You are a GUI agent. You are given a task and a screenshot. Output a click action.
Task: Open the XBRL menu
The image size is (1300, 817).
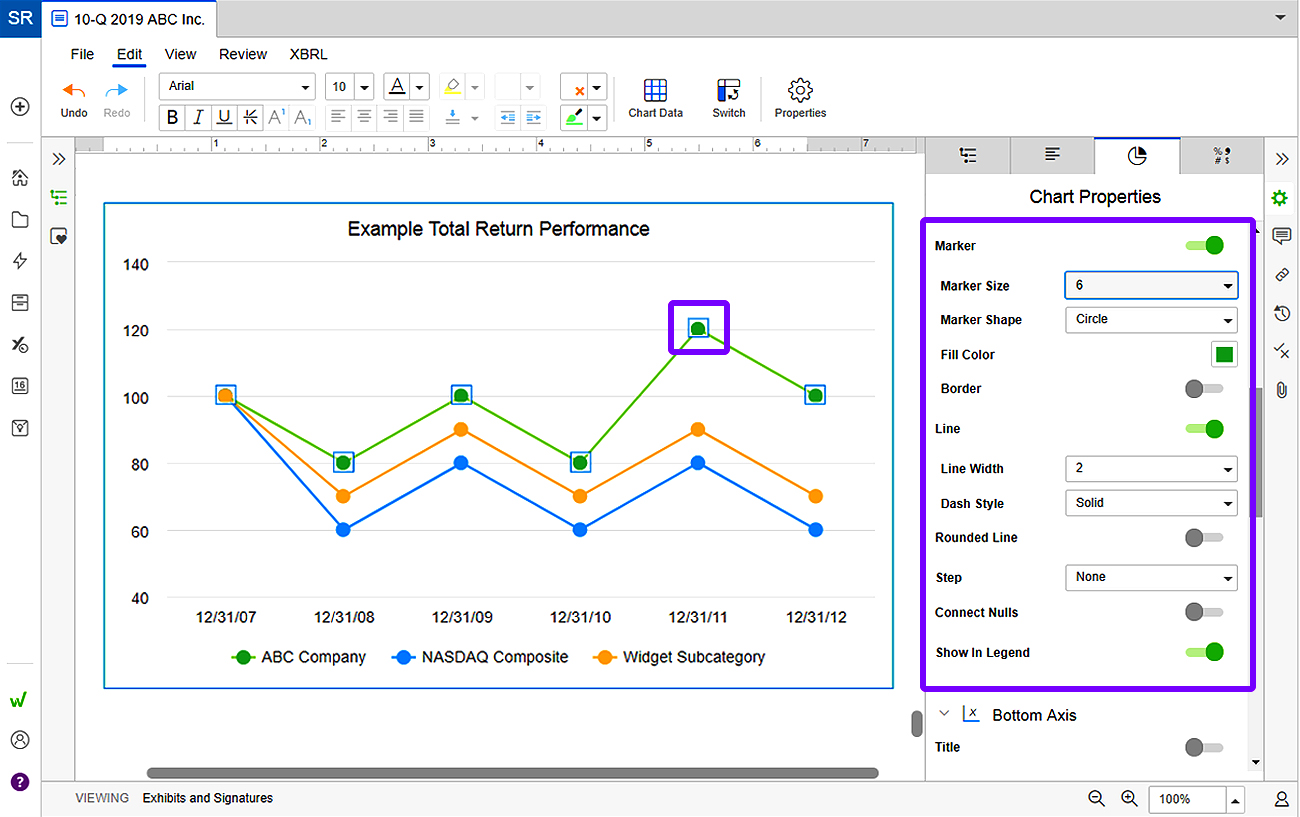pyautogui.click(x=308, y=54)
